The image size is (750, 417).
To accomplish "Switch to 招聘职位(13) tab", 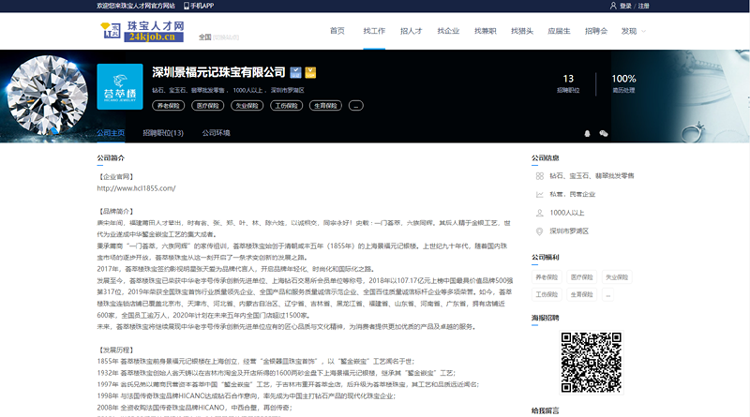I will point(163,133).
